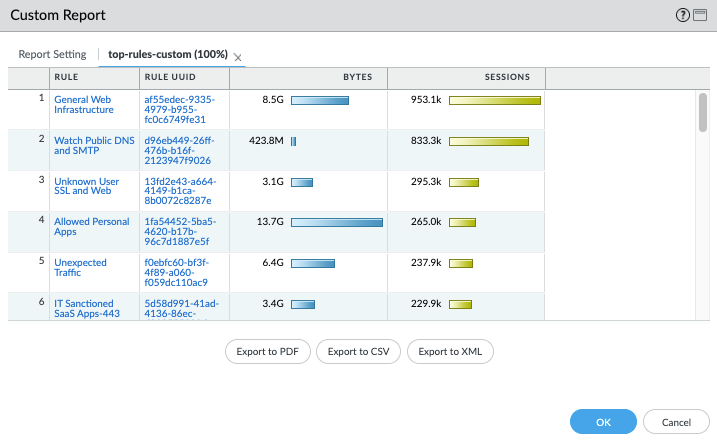
Task: Click the Unknown User SSL and Web link
Action: pyautogui.click(x=87, y=186)
